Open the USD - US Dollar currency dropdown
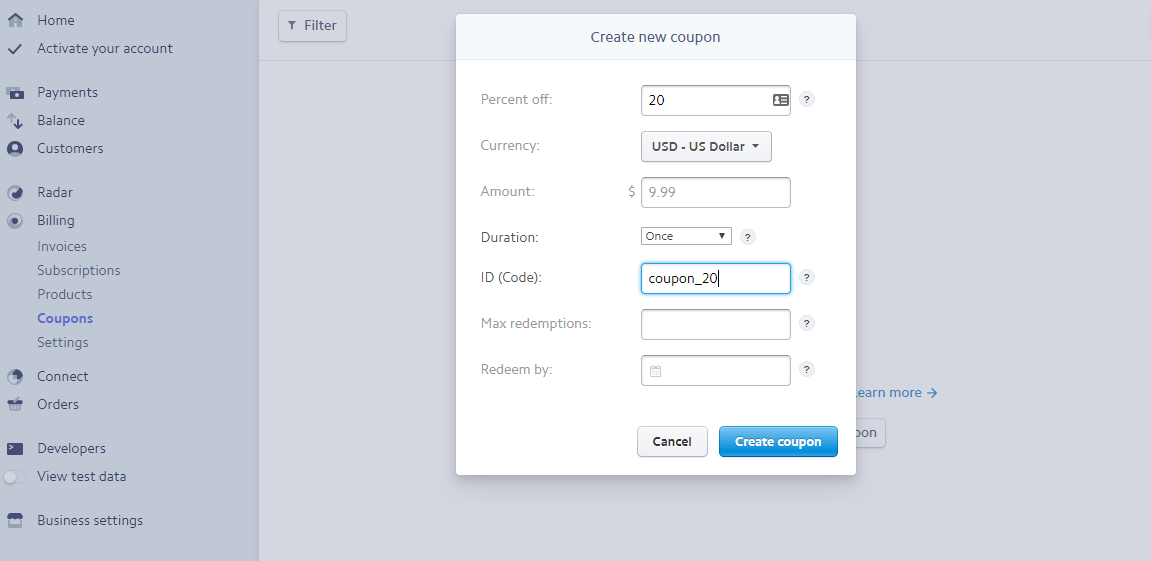 pos(706,146)
